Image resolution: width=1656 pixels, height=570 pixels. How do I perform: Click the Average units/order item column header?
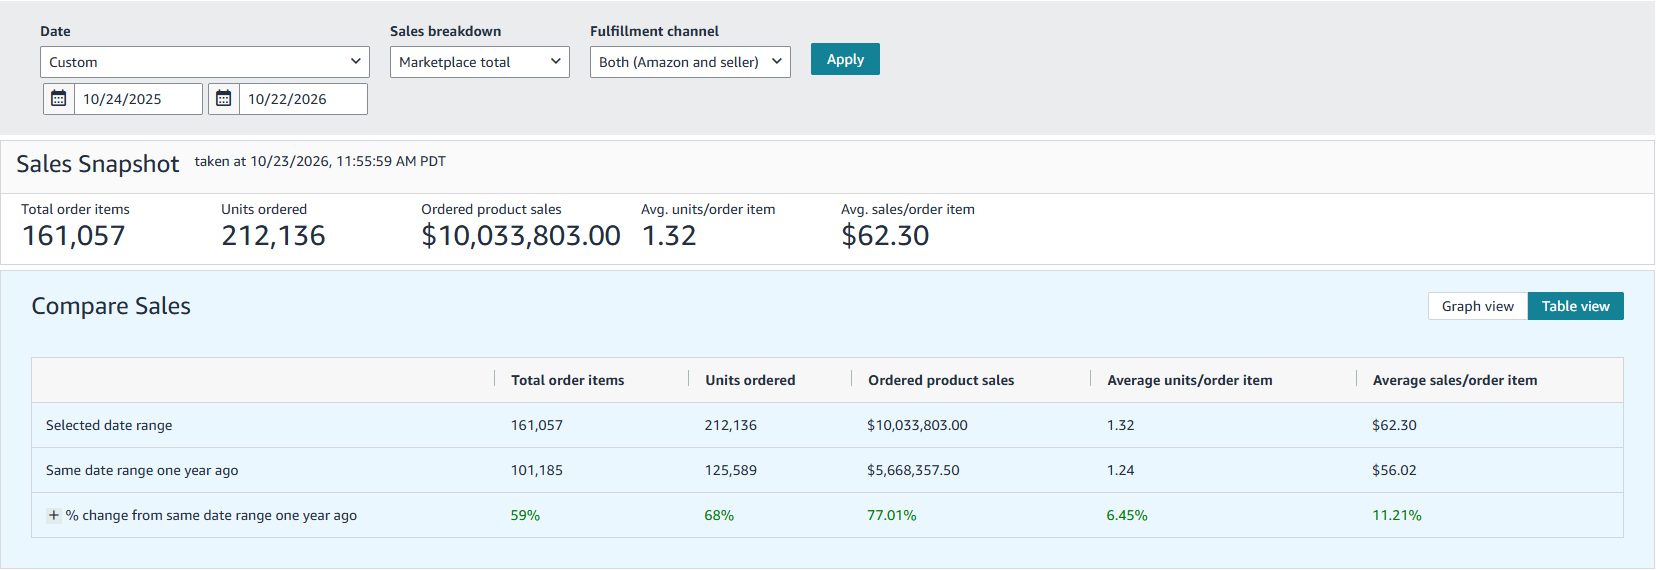(1190, 380)
